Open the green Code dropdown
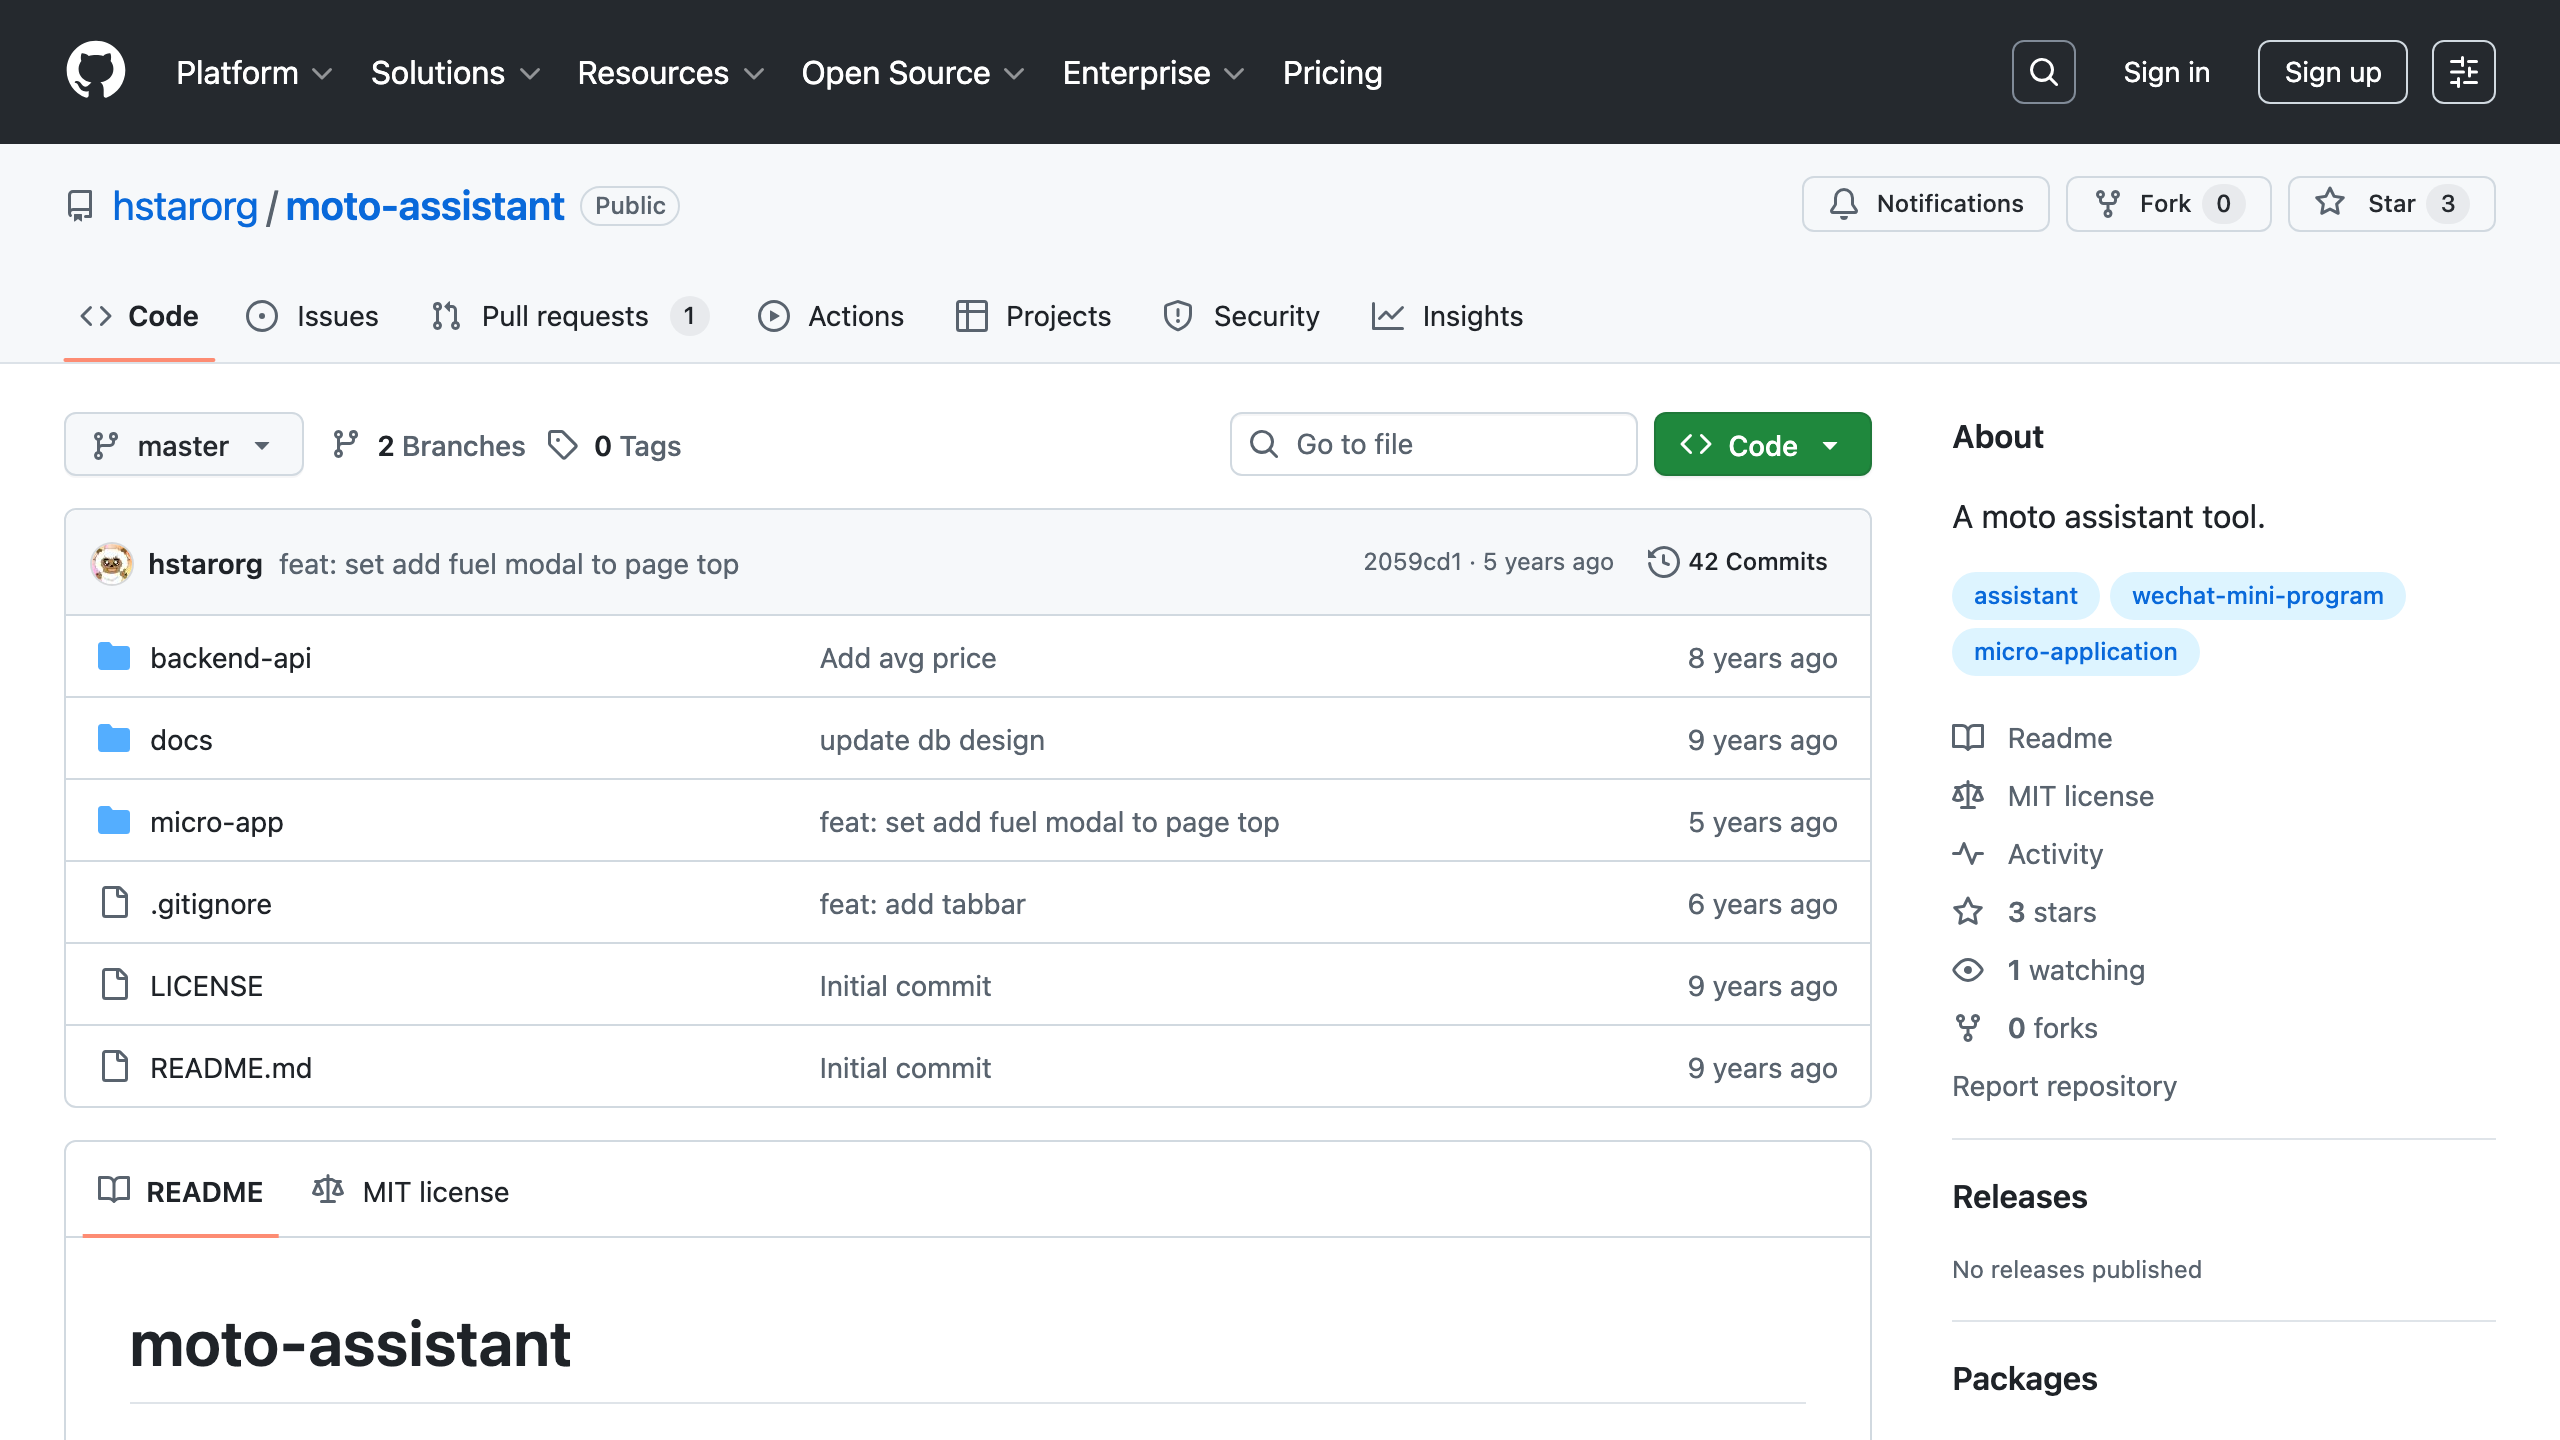 pos(1762,445)
